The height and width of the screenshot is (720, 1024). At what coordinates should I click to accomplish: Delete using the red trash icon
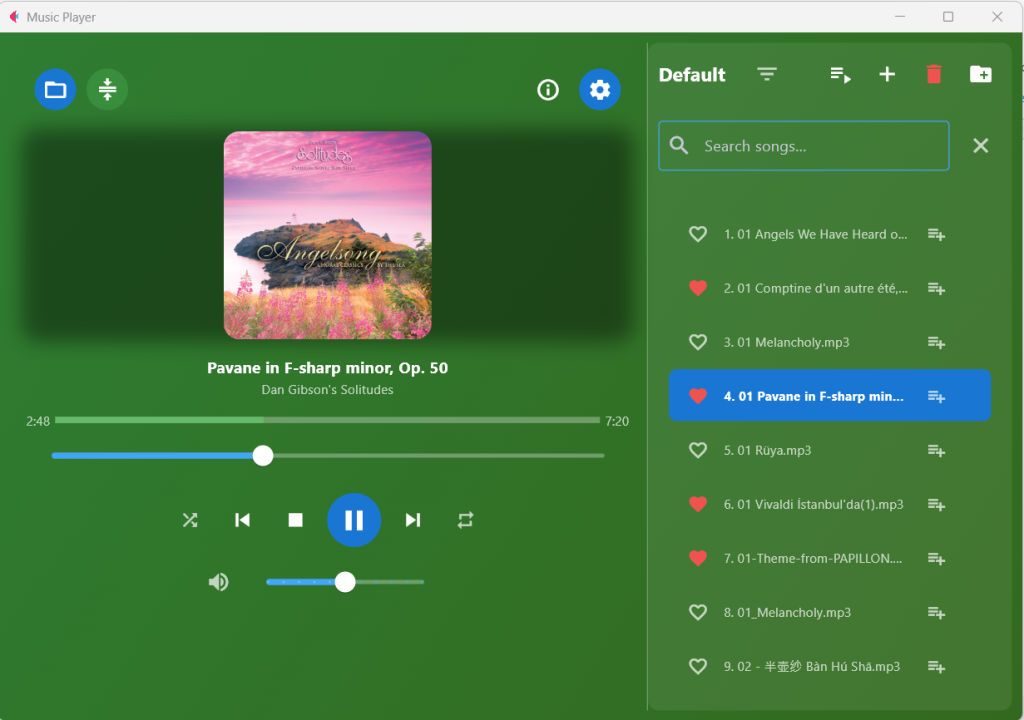[x=934, y=75]
